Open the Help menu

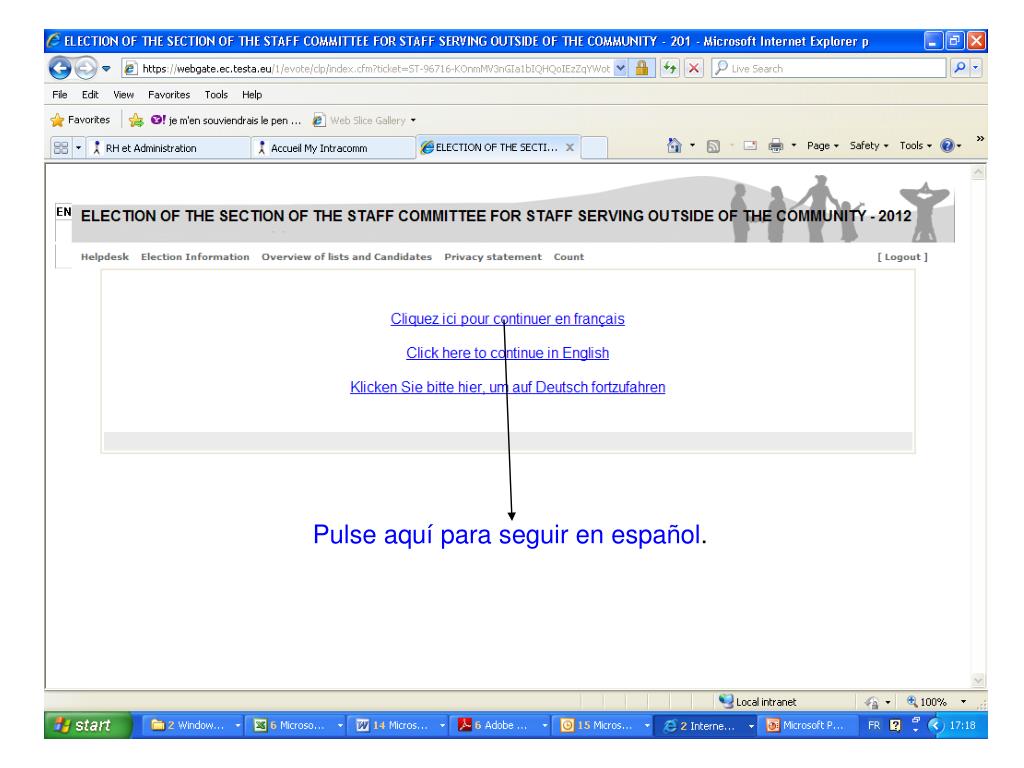coord(251,95)
